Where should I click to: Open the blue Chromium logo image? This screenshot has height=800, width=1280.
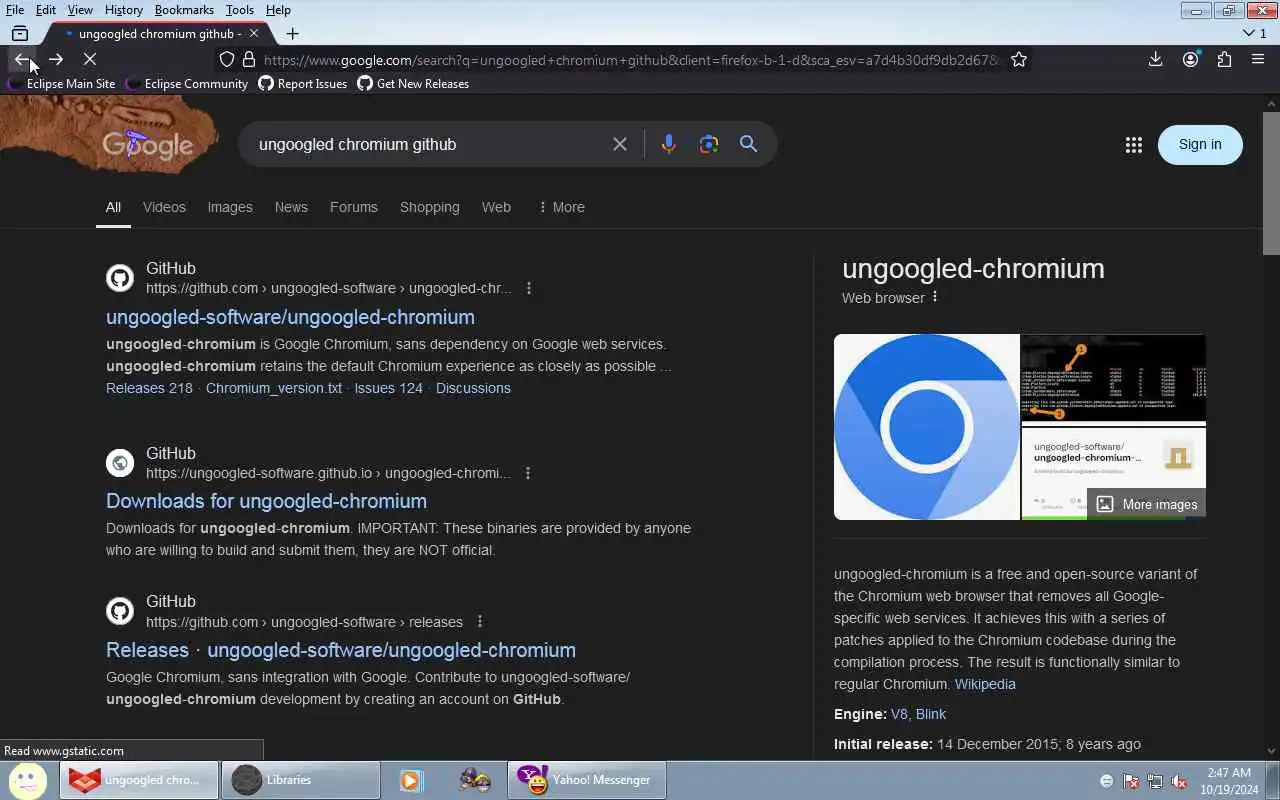pos(927,427)
